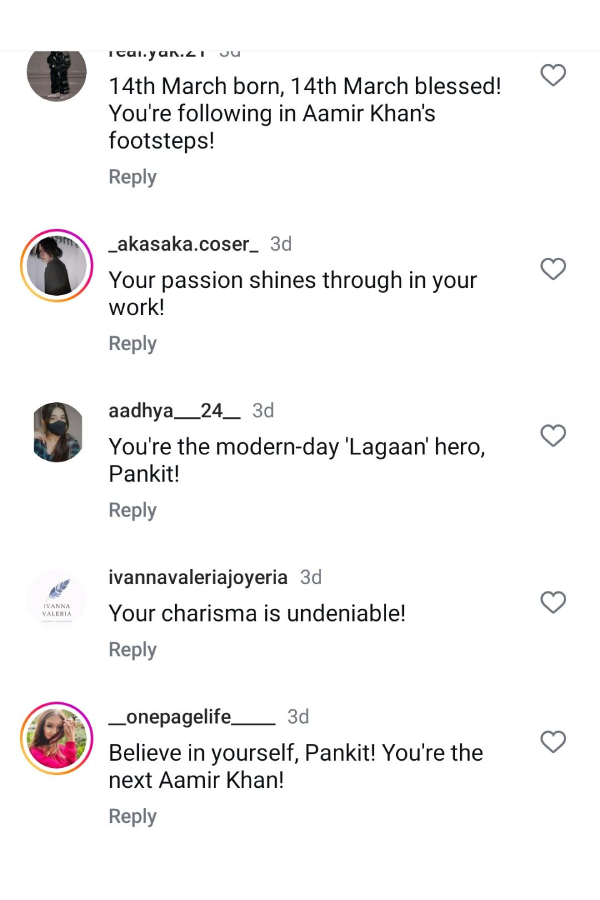The height and width of the screenshot is (900, 600).
Task: Tap heart on _akasaka.coser_ comment
Action: (553, 269)
